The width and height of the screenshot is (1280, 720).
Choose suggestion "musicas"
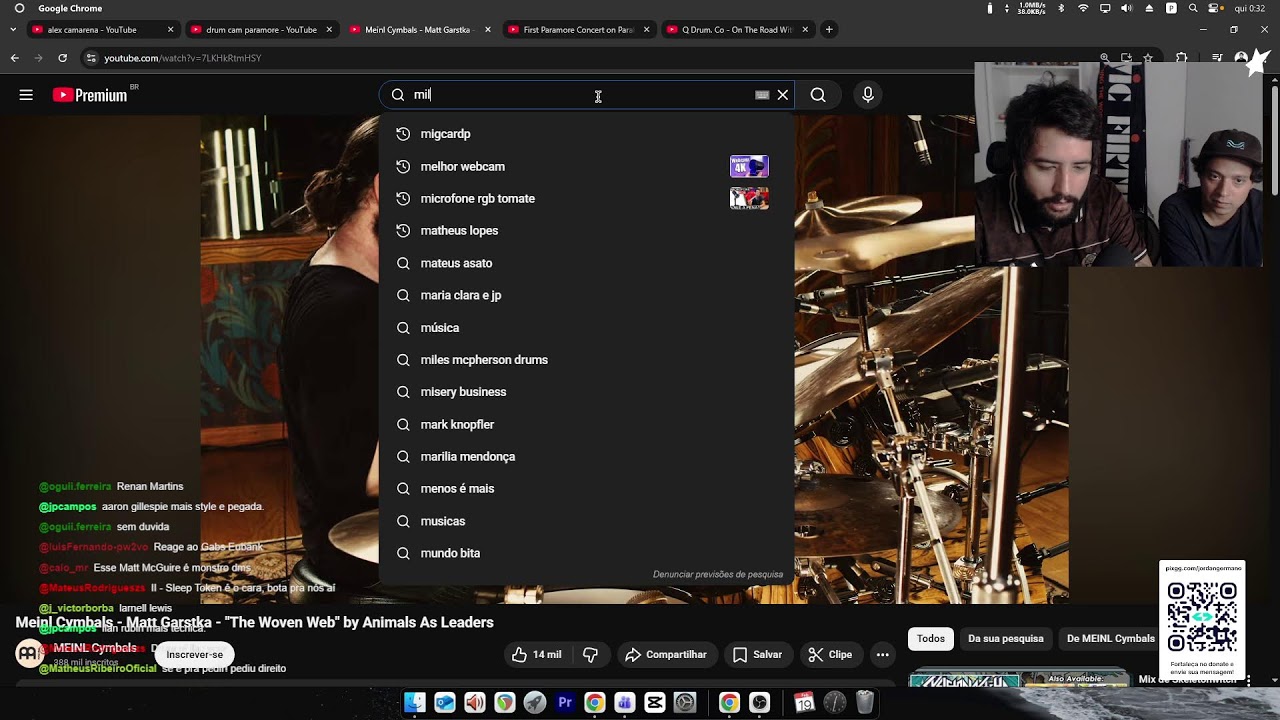tap(586, 521)
